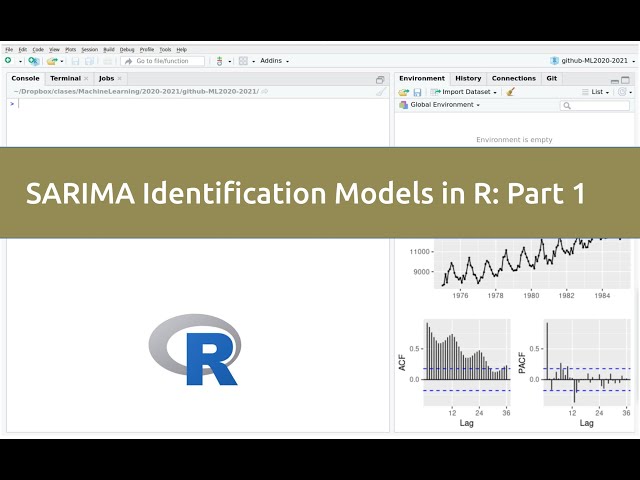Open the panes layout dropdown arrow
The image size is (640, 480).
click(x=253, y=62)
